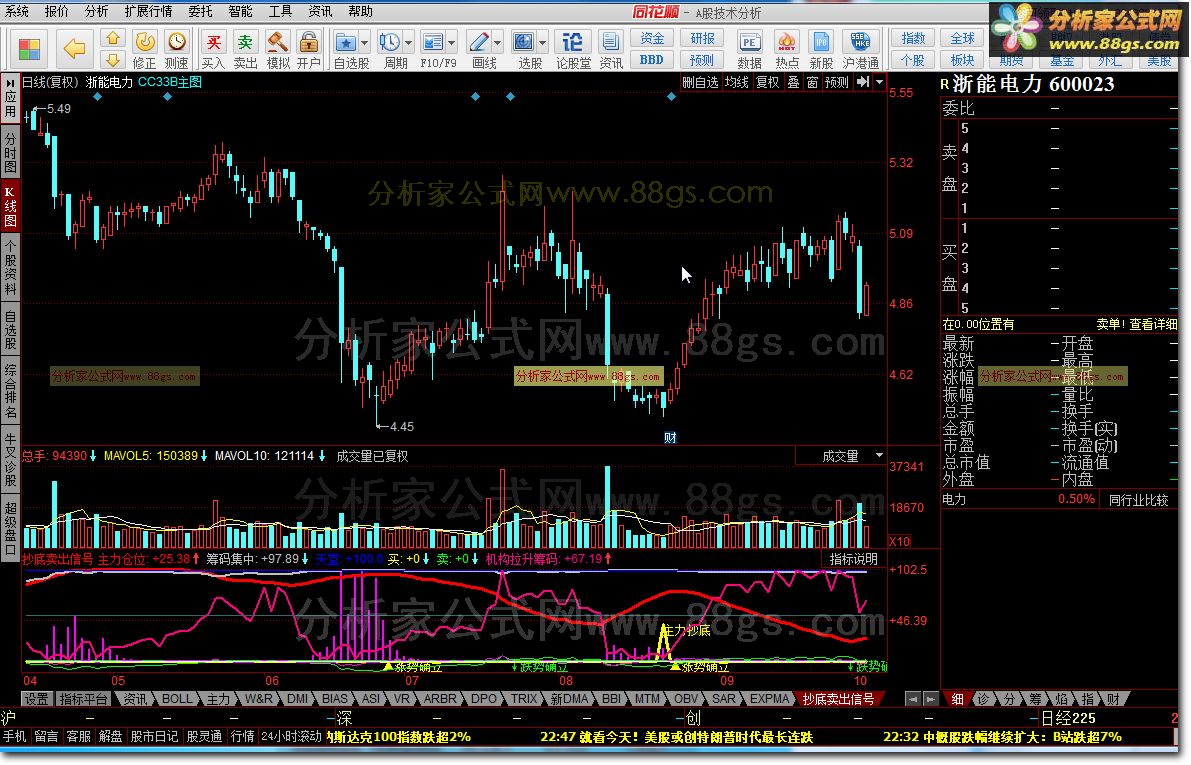Click the 选股 stock picker icon
Image resolution: width=1191 pixels, height=765 pixels.
524,43
